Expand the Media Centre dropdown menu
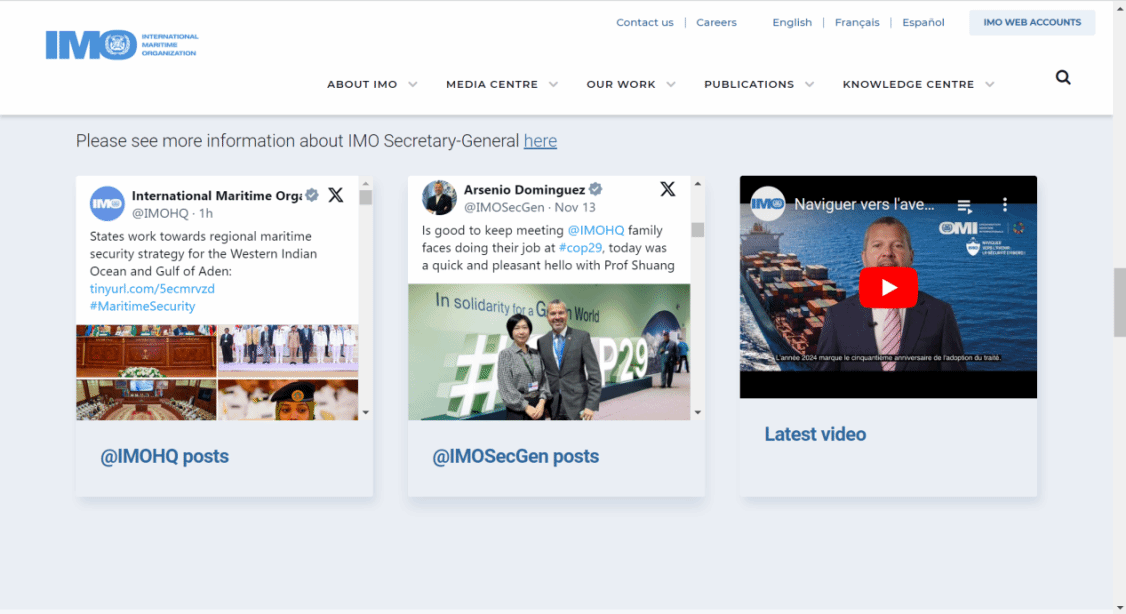 [x=501, y=84]
